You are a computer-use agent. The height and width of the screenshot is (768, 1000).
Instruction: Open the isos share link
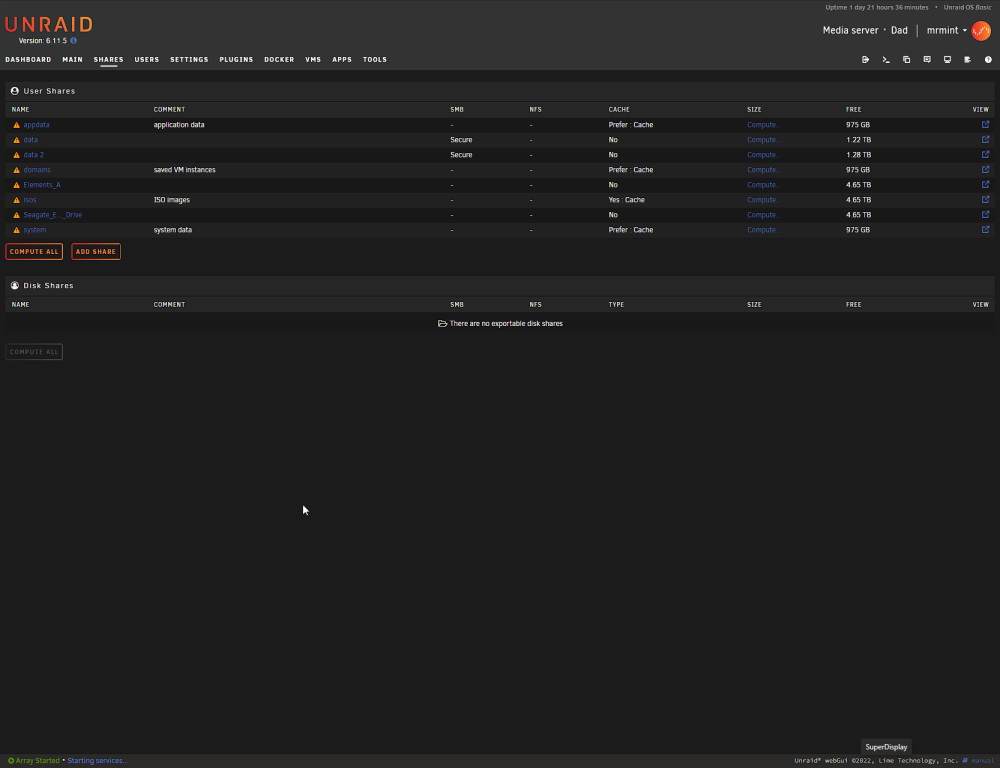click(x=30, y=200)
